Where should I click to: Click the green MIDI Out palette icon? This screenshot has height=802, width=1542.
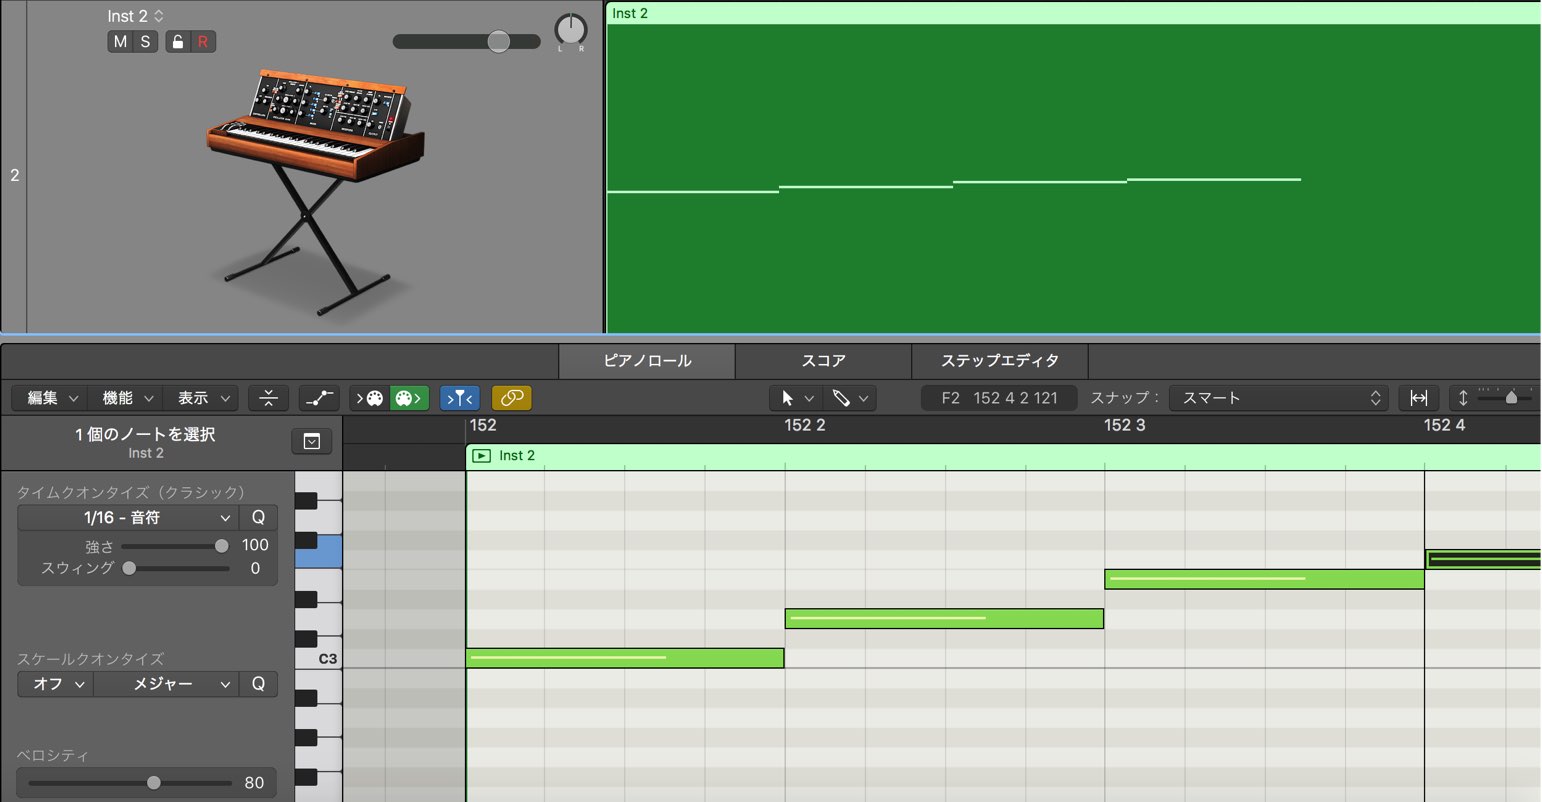(x=409, y=398)
